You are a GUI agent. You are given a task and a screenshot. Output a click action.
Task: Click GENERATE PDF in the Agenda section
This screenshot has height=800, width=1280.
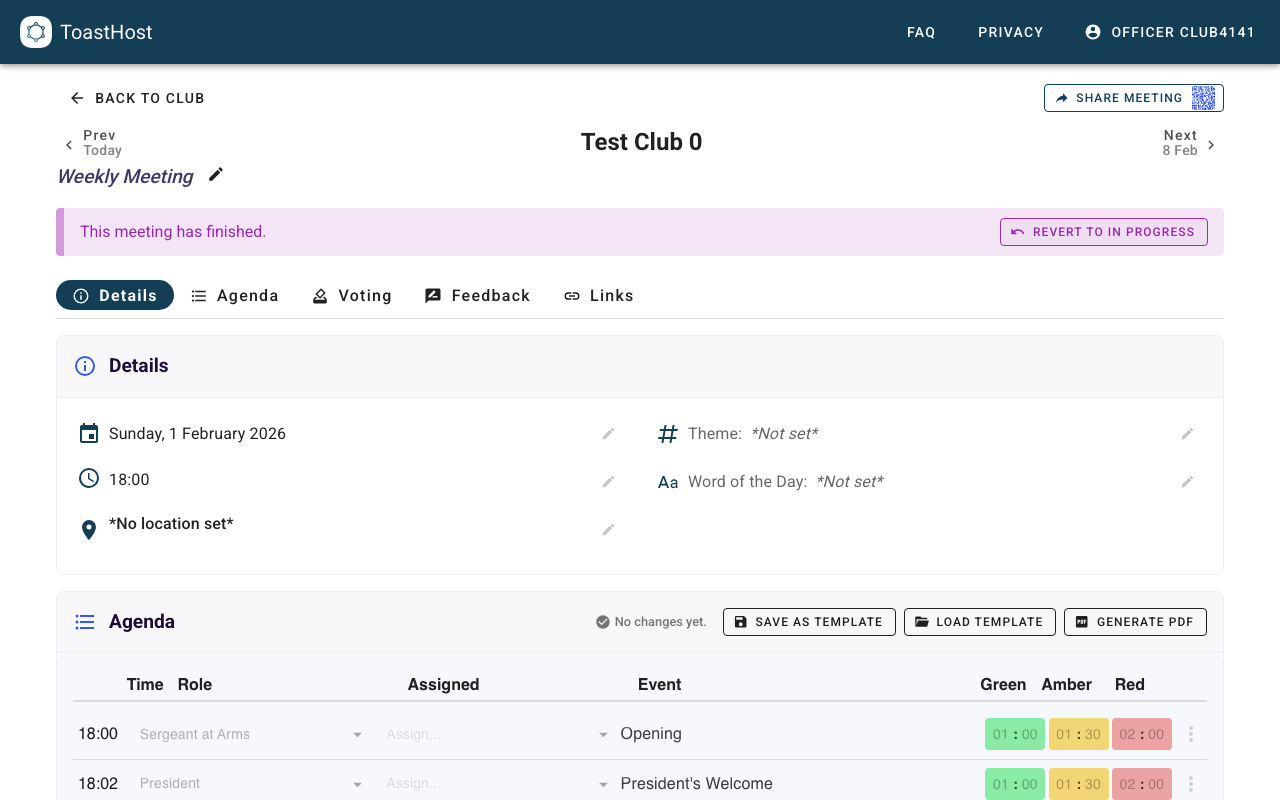[x=1135, y=621]
